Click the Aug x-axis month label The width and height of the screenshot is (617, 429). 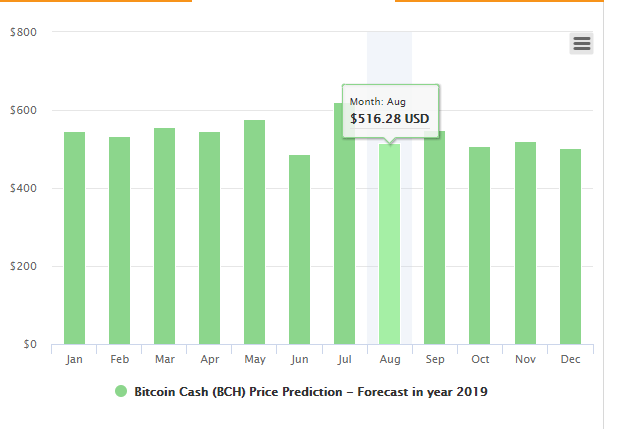click(x=390, y=359)
